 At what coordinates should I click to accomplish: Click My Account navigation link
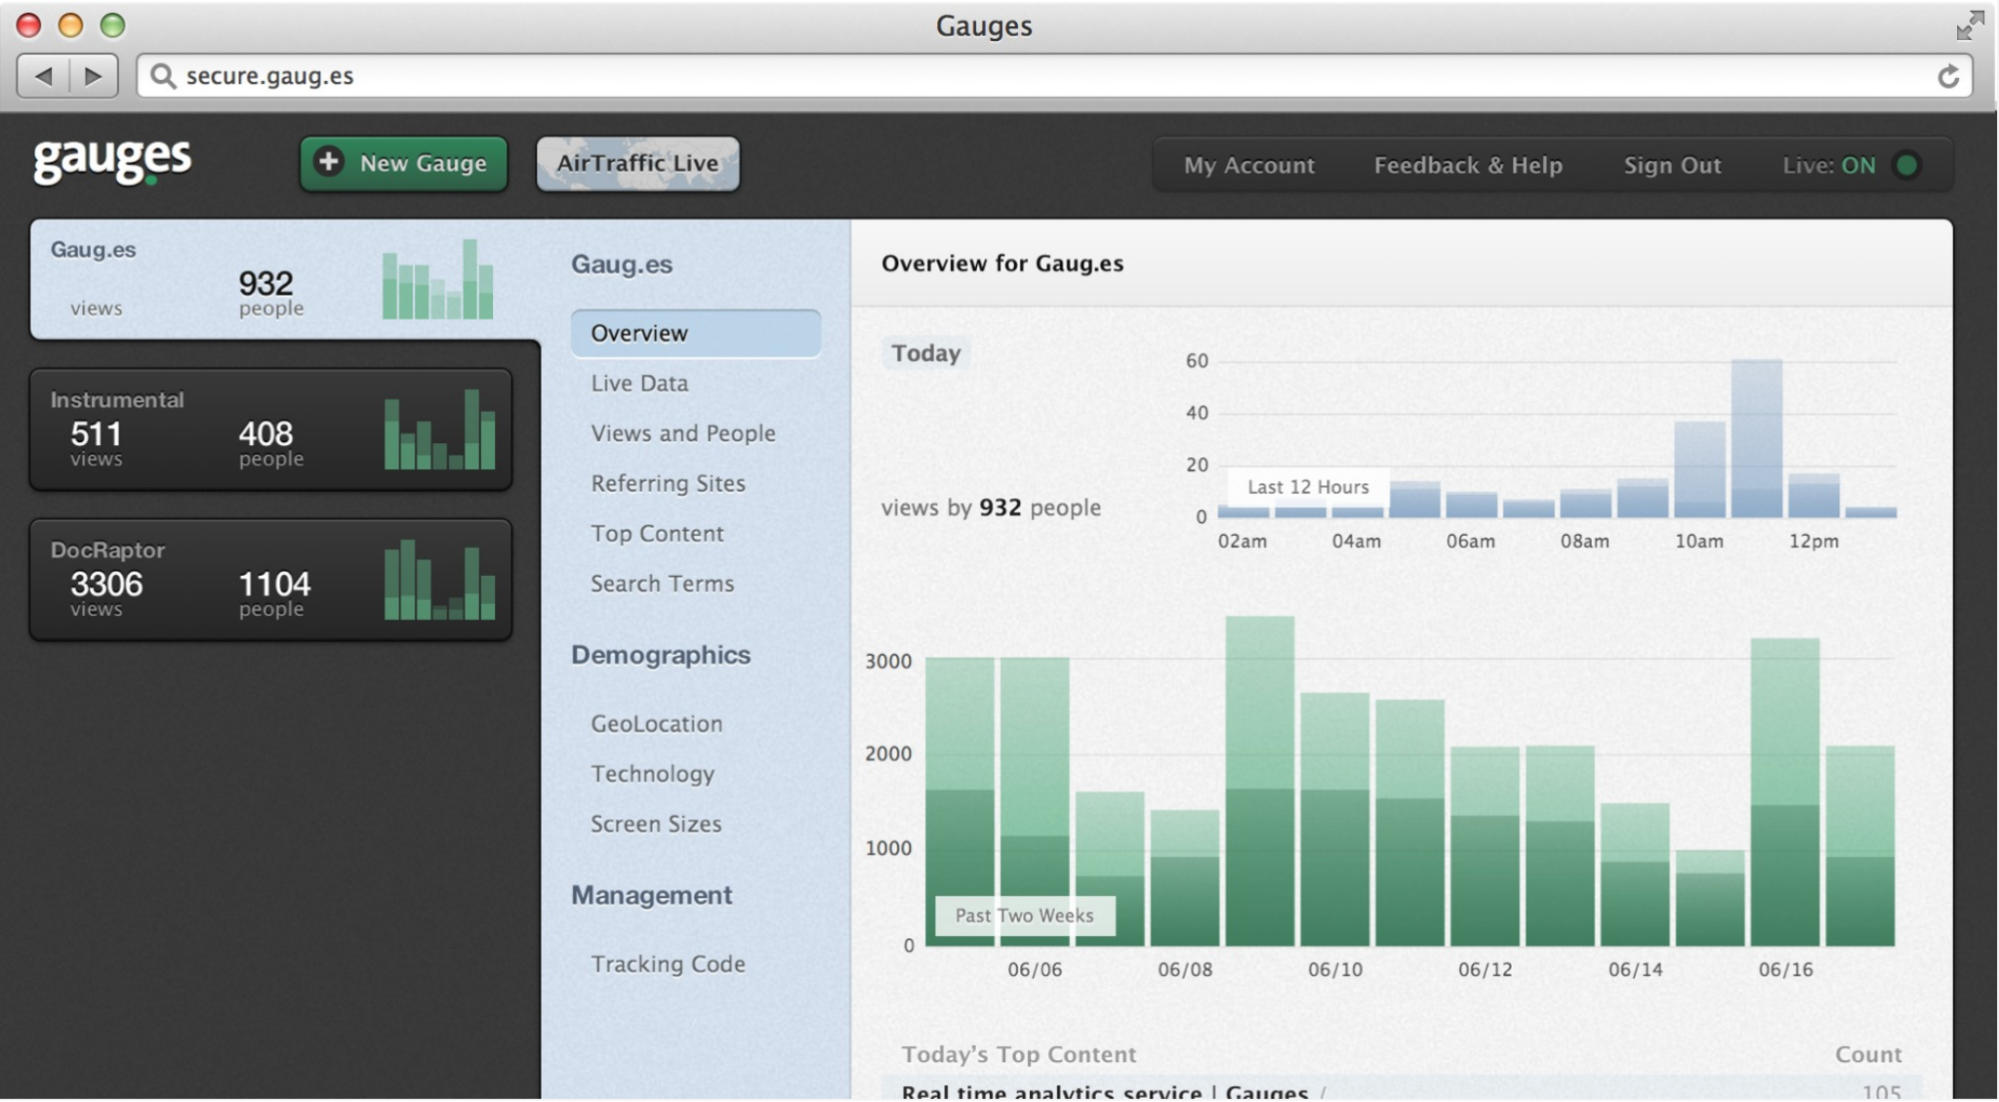pyautogui.click(x=1246, y=164)
